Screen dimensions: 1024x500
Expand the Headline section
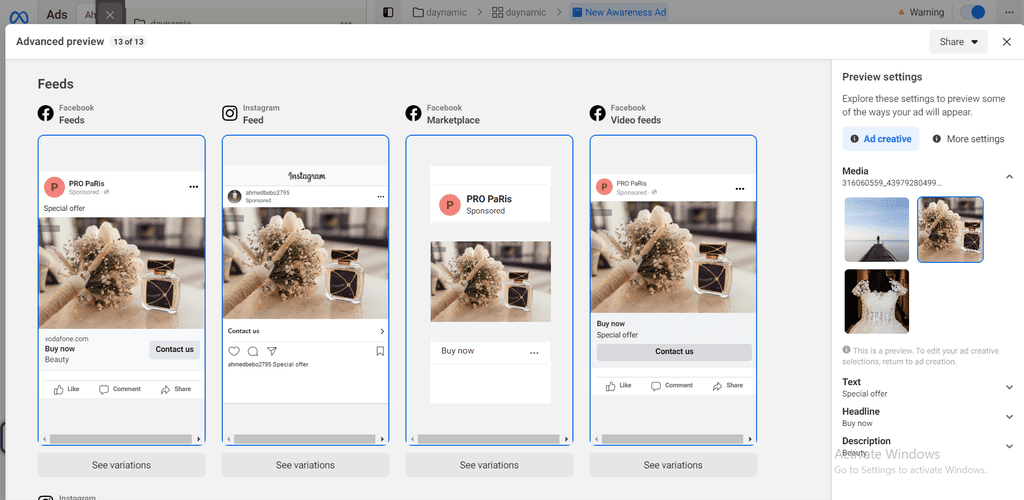(x=1009, y=416)
